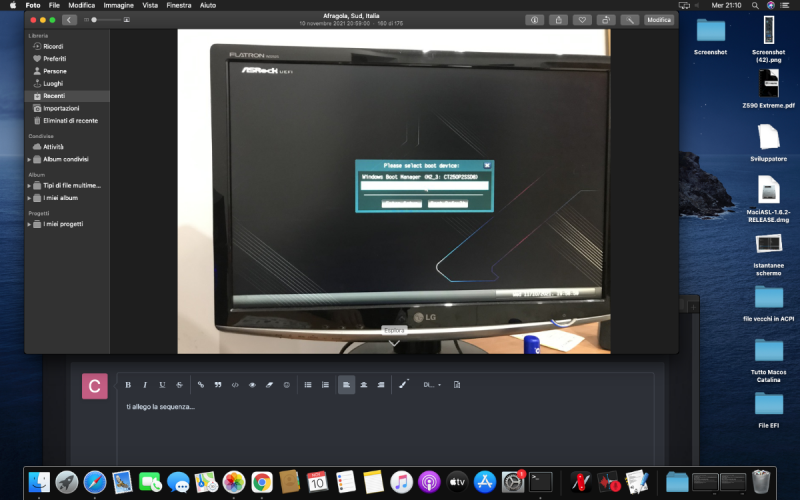Clear formatting with eraser icon
Screen dimensions: 800x500
(269, 385)
